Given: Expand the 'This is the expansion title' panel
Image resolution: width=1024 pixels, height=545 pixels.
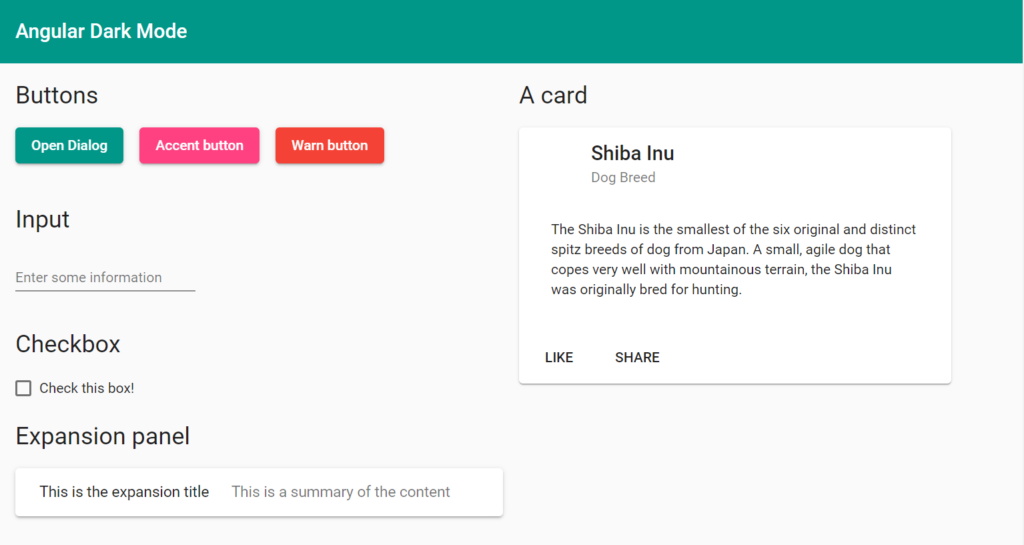Looking at the screenshot, I should click(124, 492).
